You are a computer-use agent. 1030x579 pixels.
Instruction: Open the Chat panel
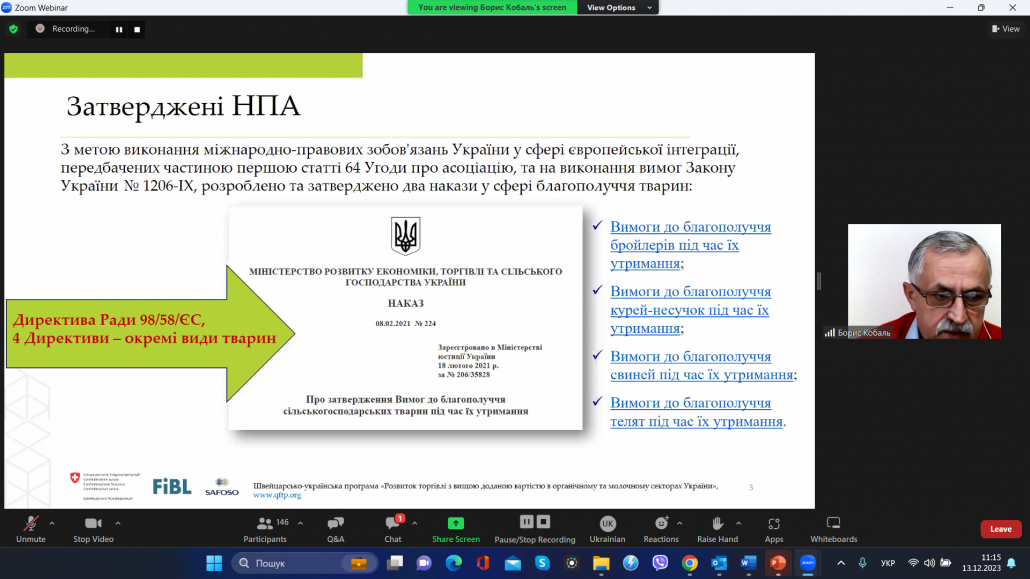(x=393, y=524)
